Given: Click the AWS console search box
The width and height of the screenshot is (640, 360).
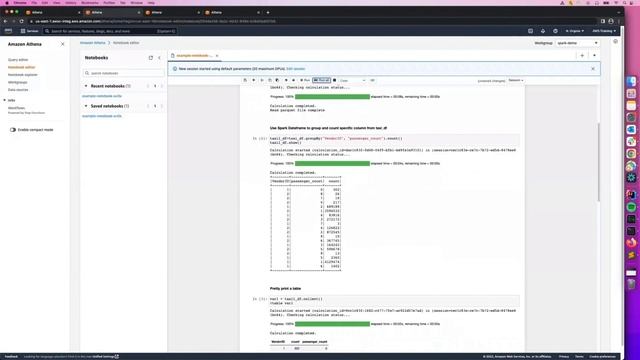Looking at the screenshot, I should 110,31.
